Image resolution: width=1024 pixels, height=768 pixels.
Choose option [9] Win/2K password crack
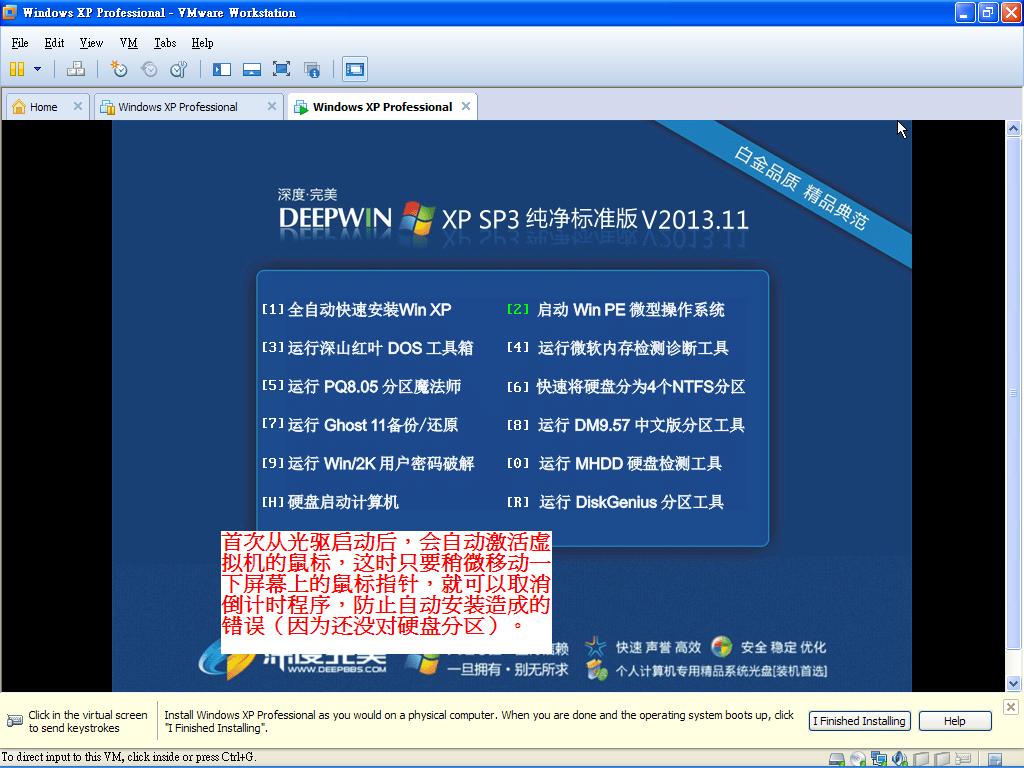(368, 464)
